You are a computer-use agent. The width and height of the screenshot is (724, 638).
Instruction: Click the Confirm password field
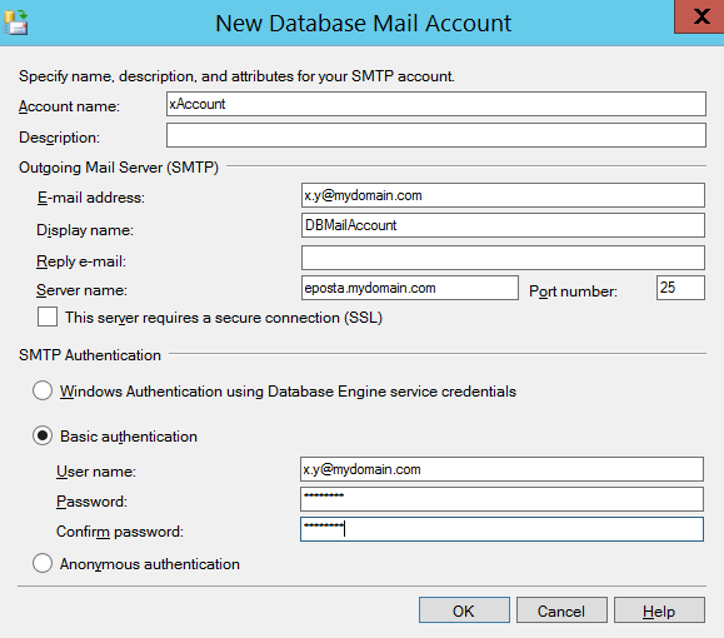pyautogui.click(x=502, y=529)
